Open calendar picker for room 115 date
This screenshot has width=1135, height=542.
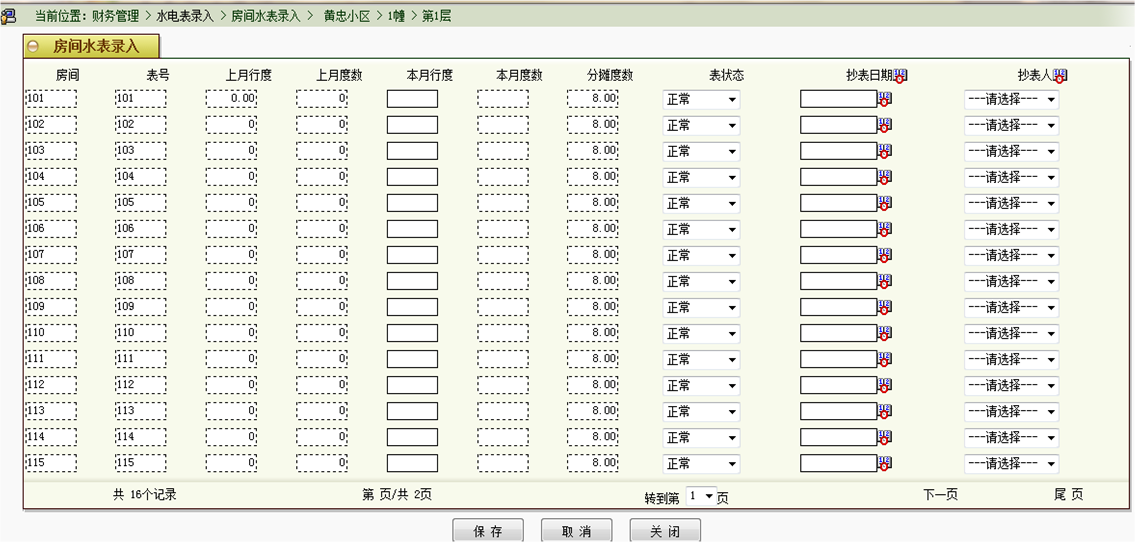click(884, 462)
